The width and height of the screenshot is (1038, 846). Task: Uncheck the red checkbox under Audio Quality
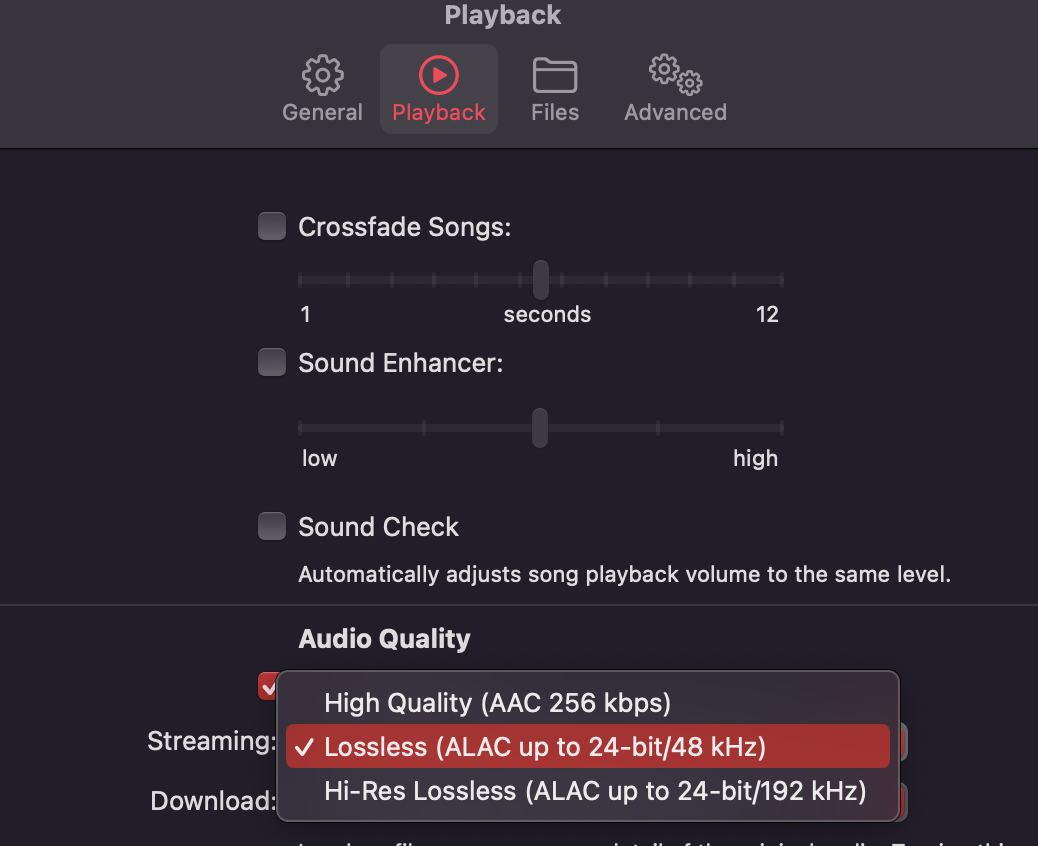coord(267,686)
